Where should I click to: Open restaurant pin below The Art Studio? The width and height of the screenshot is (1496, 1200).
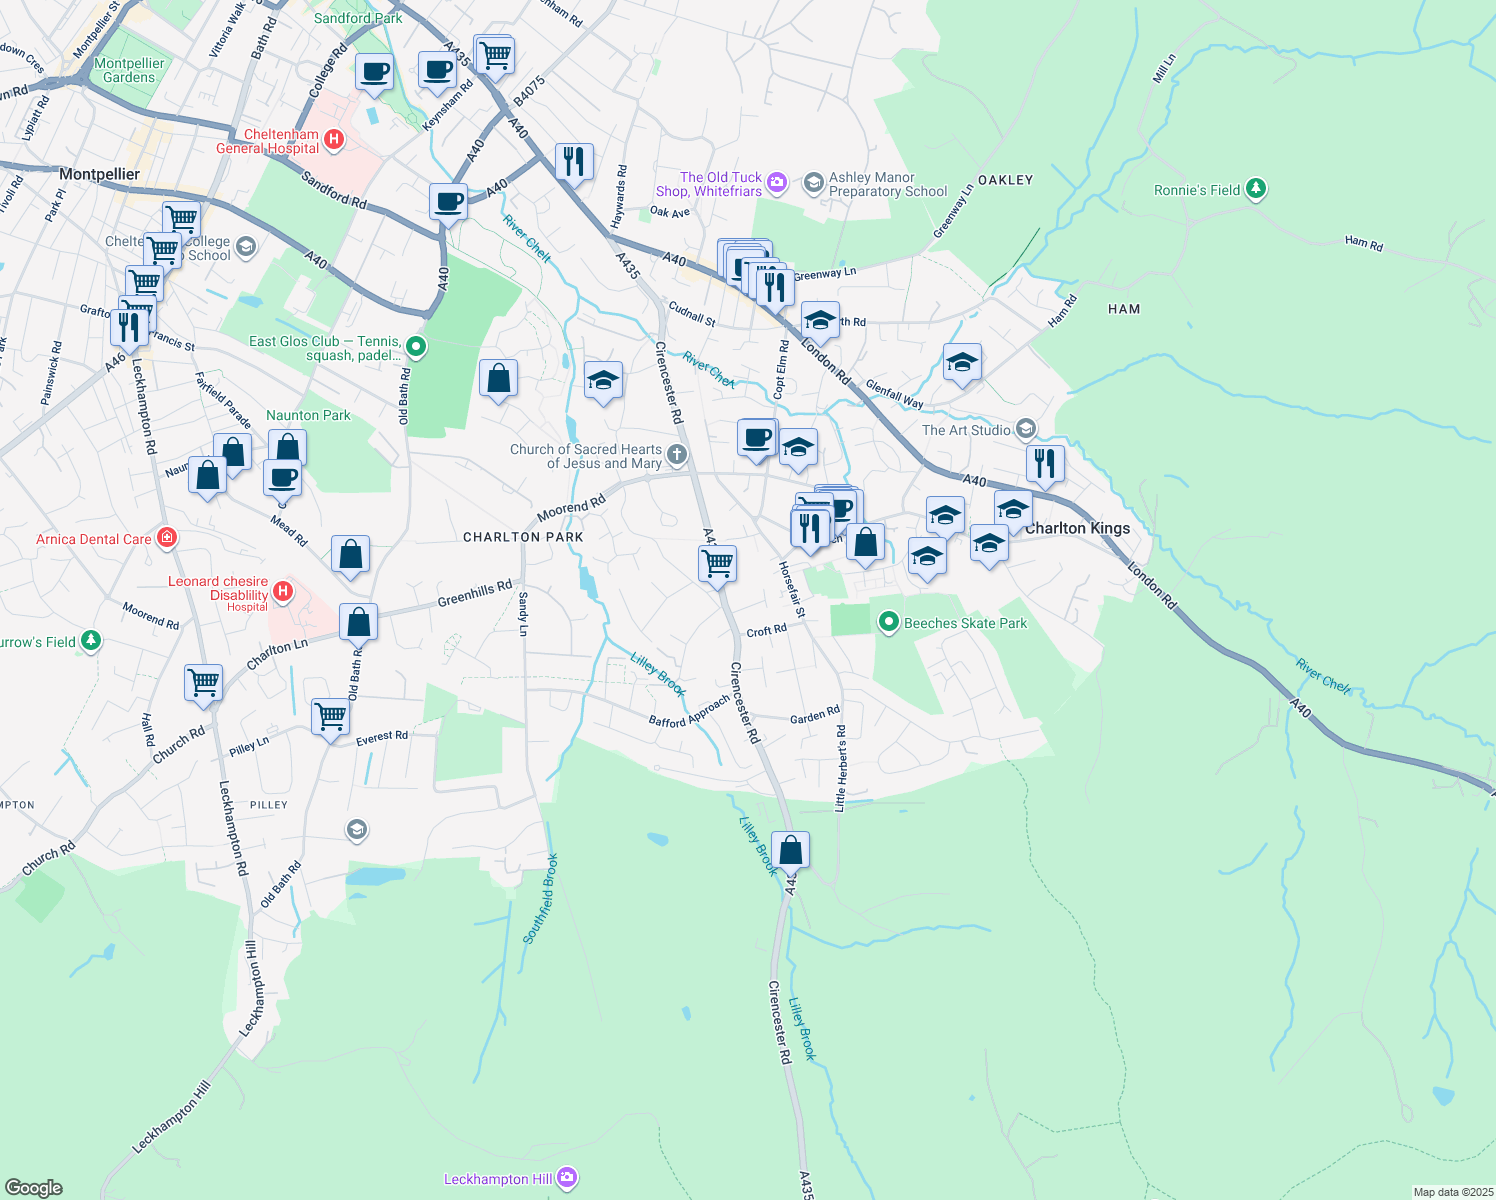tap(1045, 463)
